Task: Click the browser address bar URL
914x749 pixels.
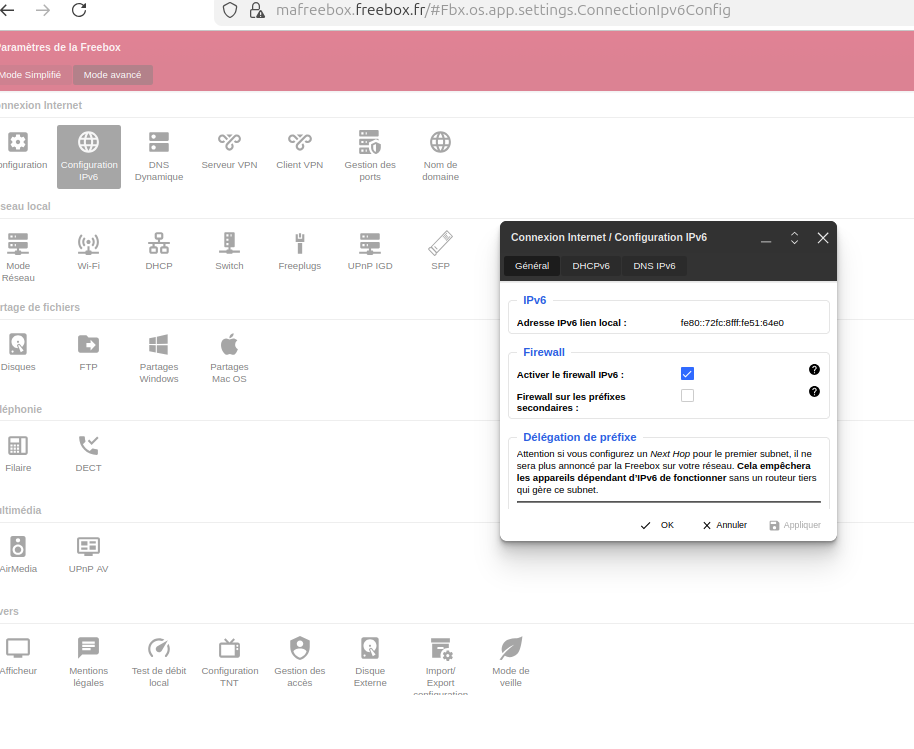Action: (x=503, y=10)
